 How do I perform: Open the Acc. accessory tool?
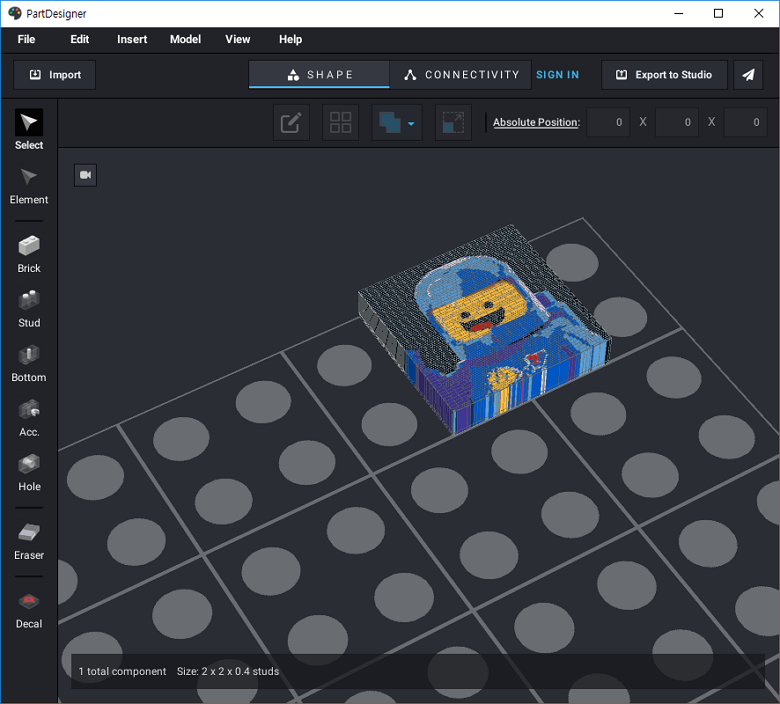(29, 418)
